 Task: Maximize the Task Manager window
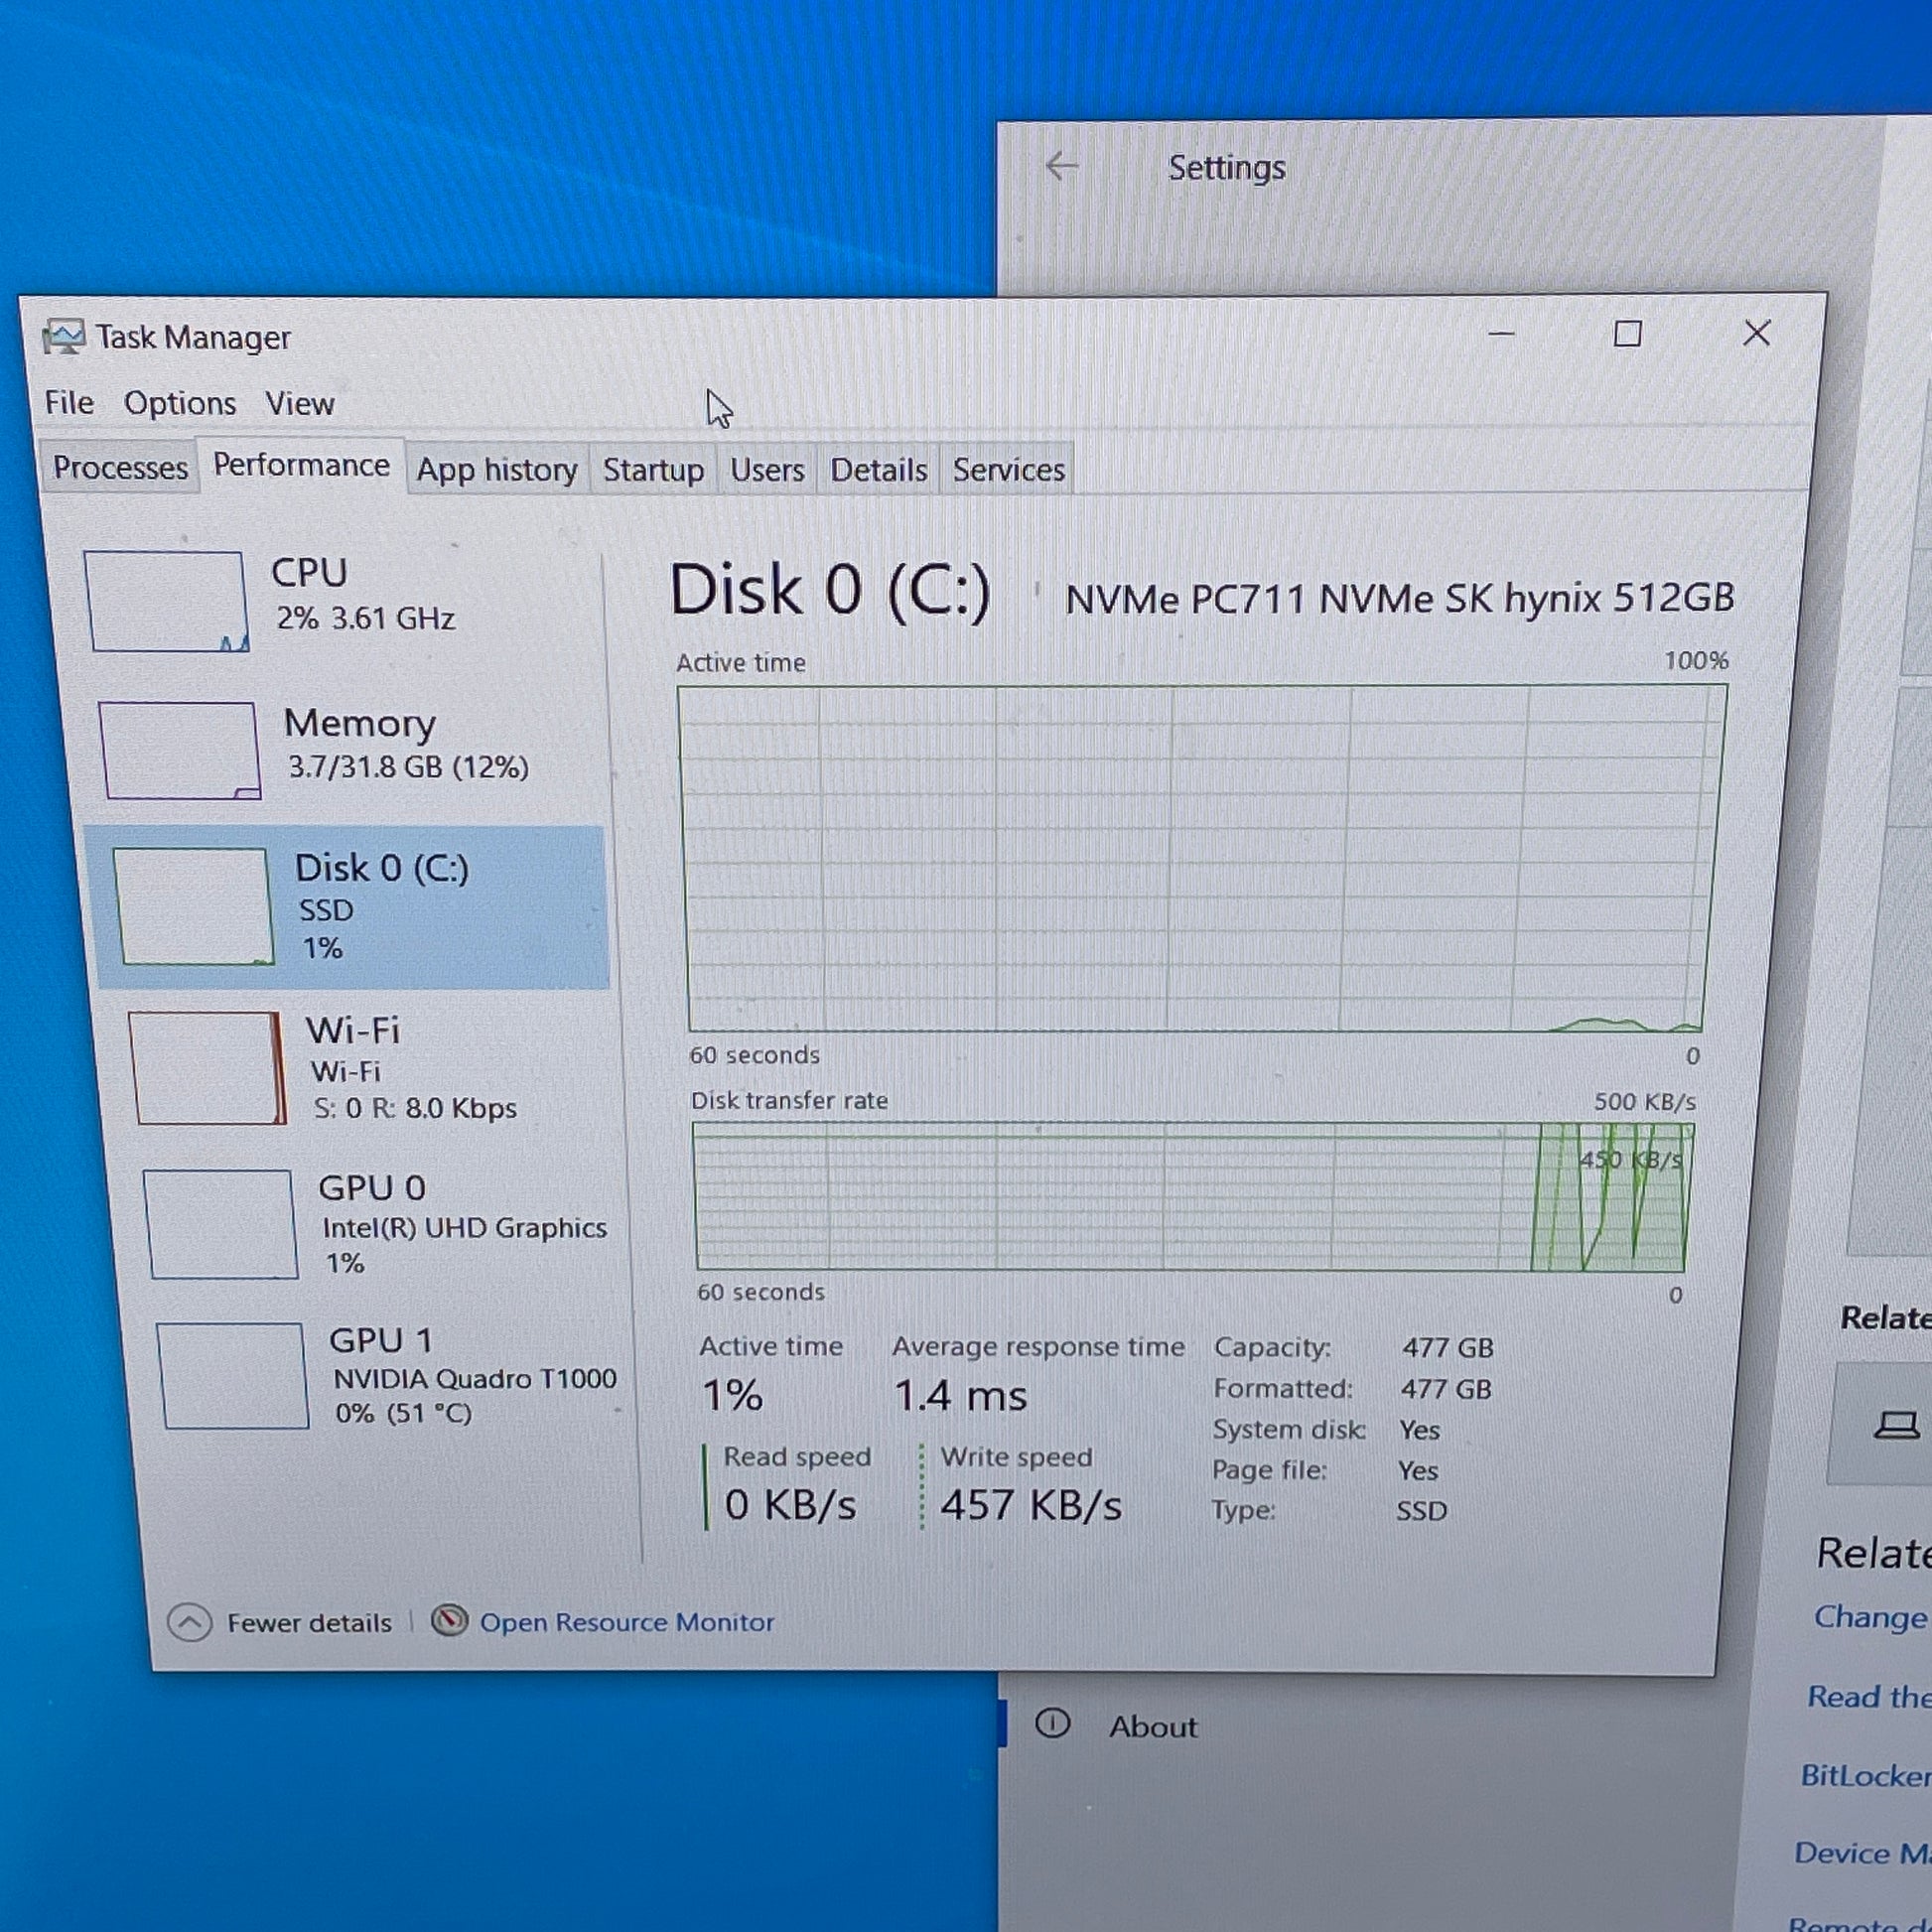(1627, 334)
